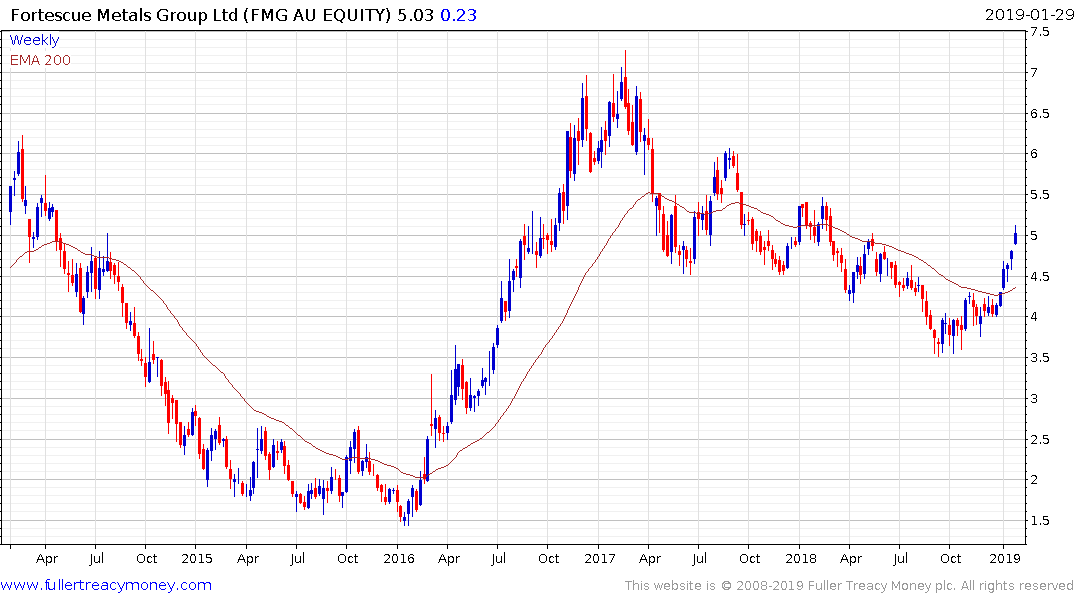Click the 3.5 label on the price axis
Viewport: 1075px width, 600px height.
[1039, 357]
